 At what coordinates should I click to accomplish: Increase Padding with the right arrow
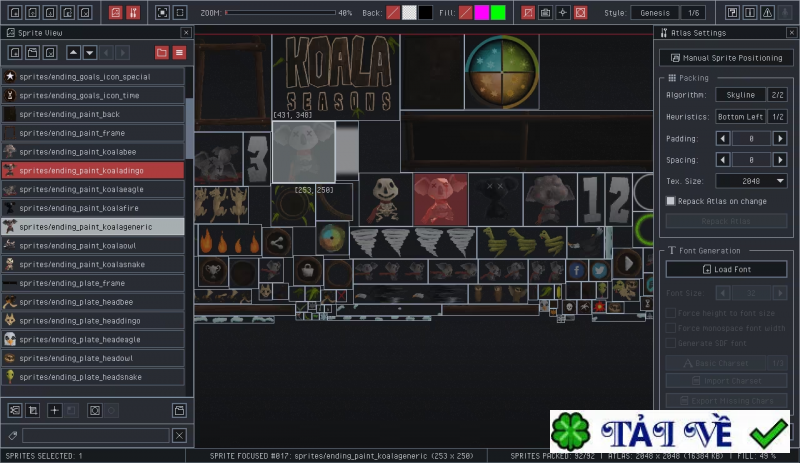pos(780,138)
